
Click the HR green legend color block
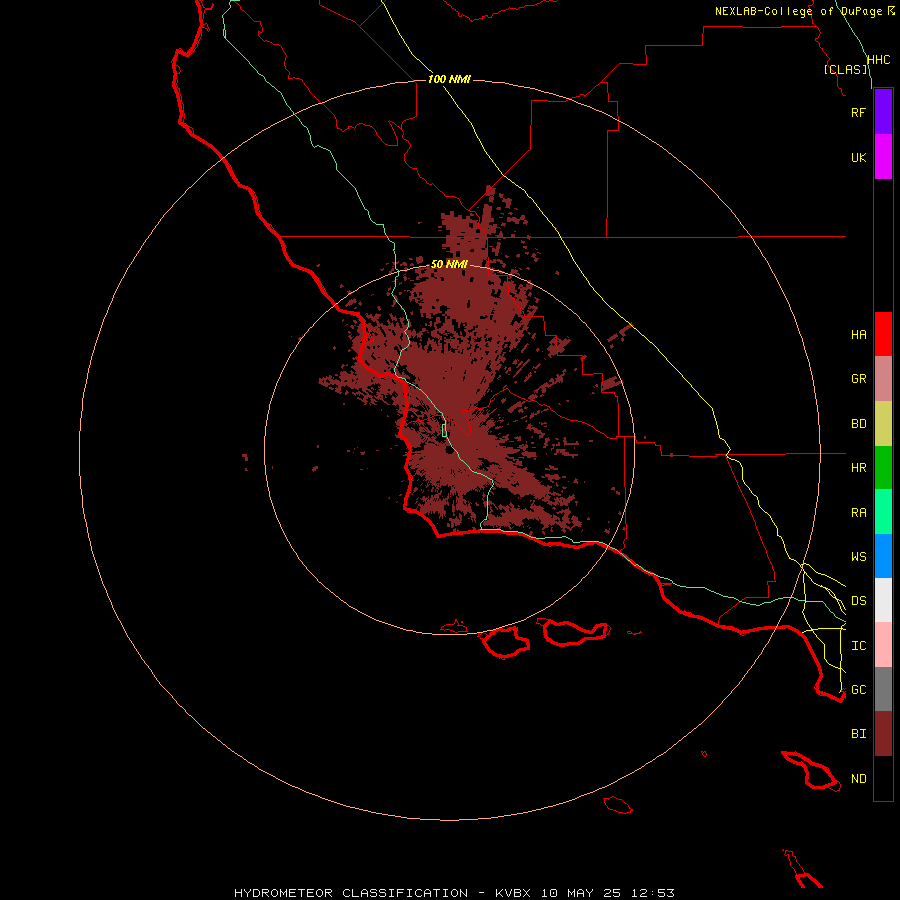[883, 468]
